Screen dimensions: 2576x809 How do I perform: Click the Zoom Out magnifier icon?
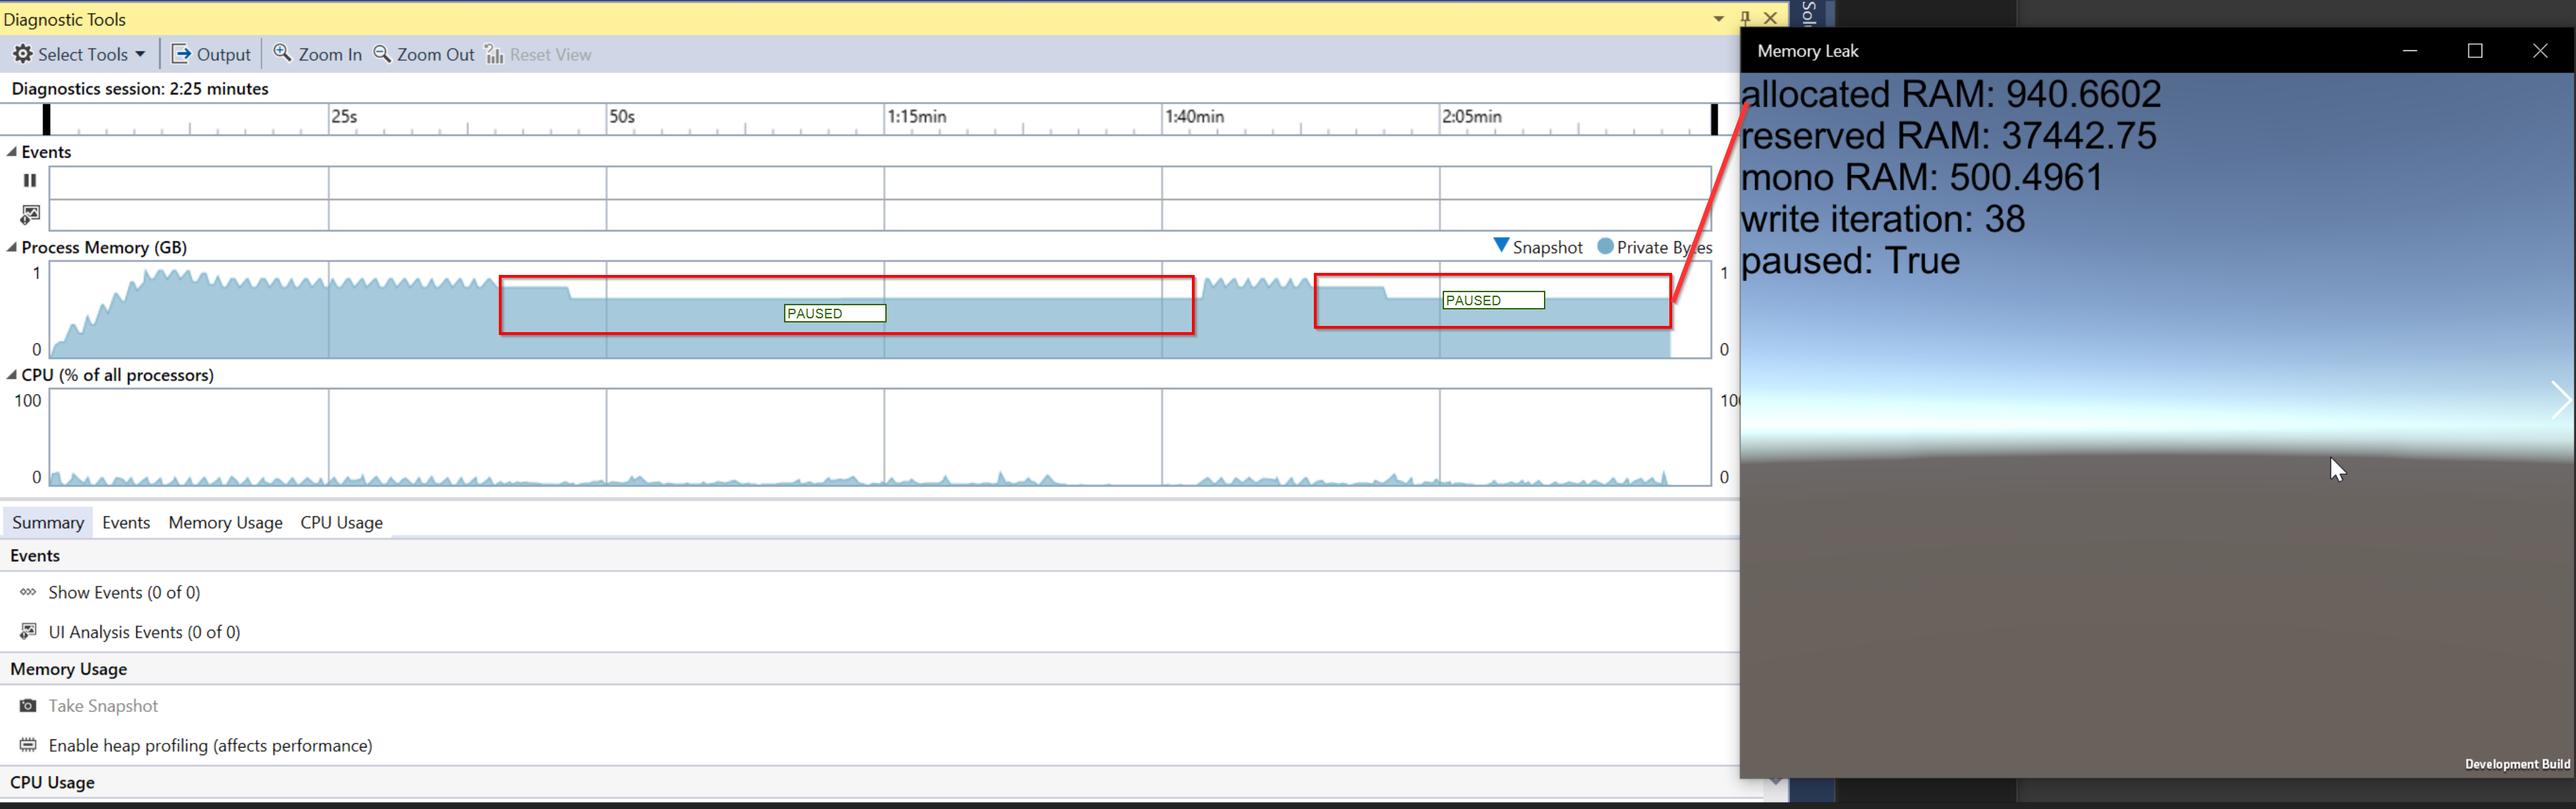pos(382,54)
